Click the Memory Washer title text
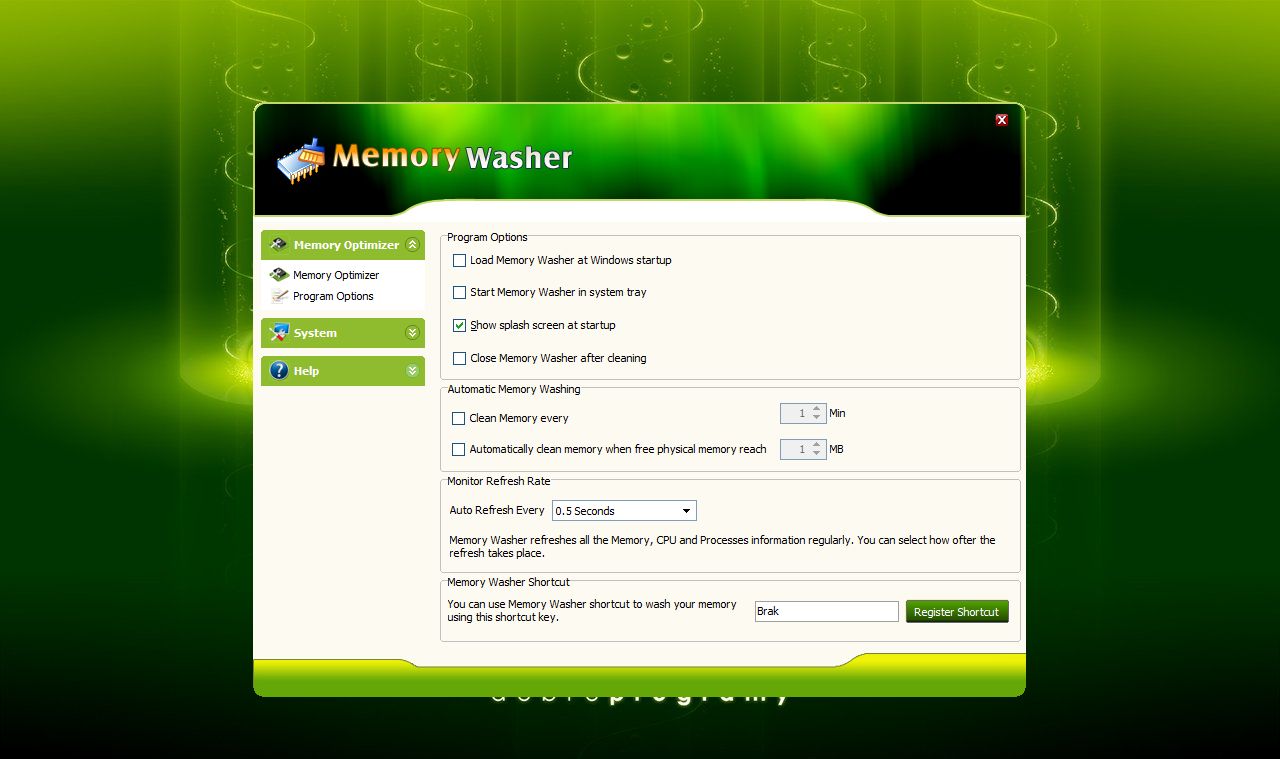Screen dimensions: 1280x759 point(452,157)
